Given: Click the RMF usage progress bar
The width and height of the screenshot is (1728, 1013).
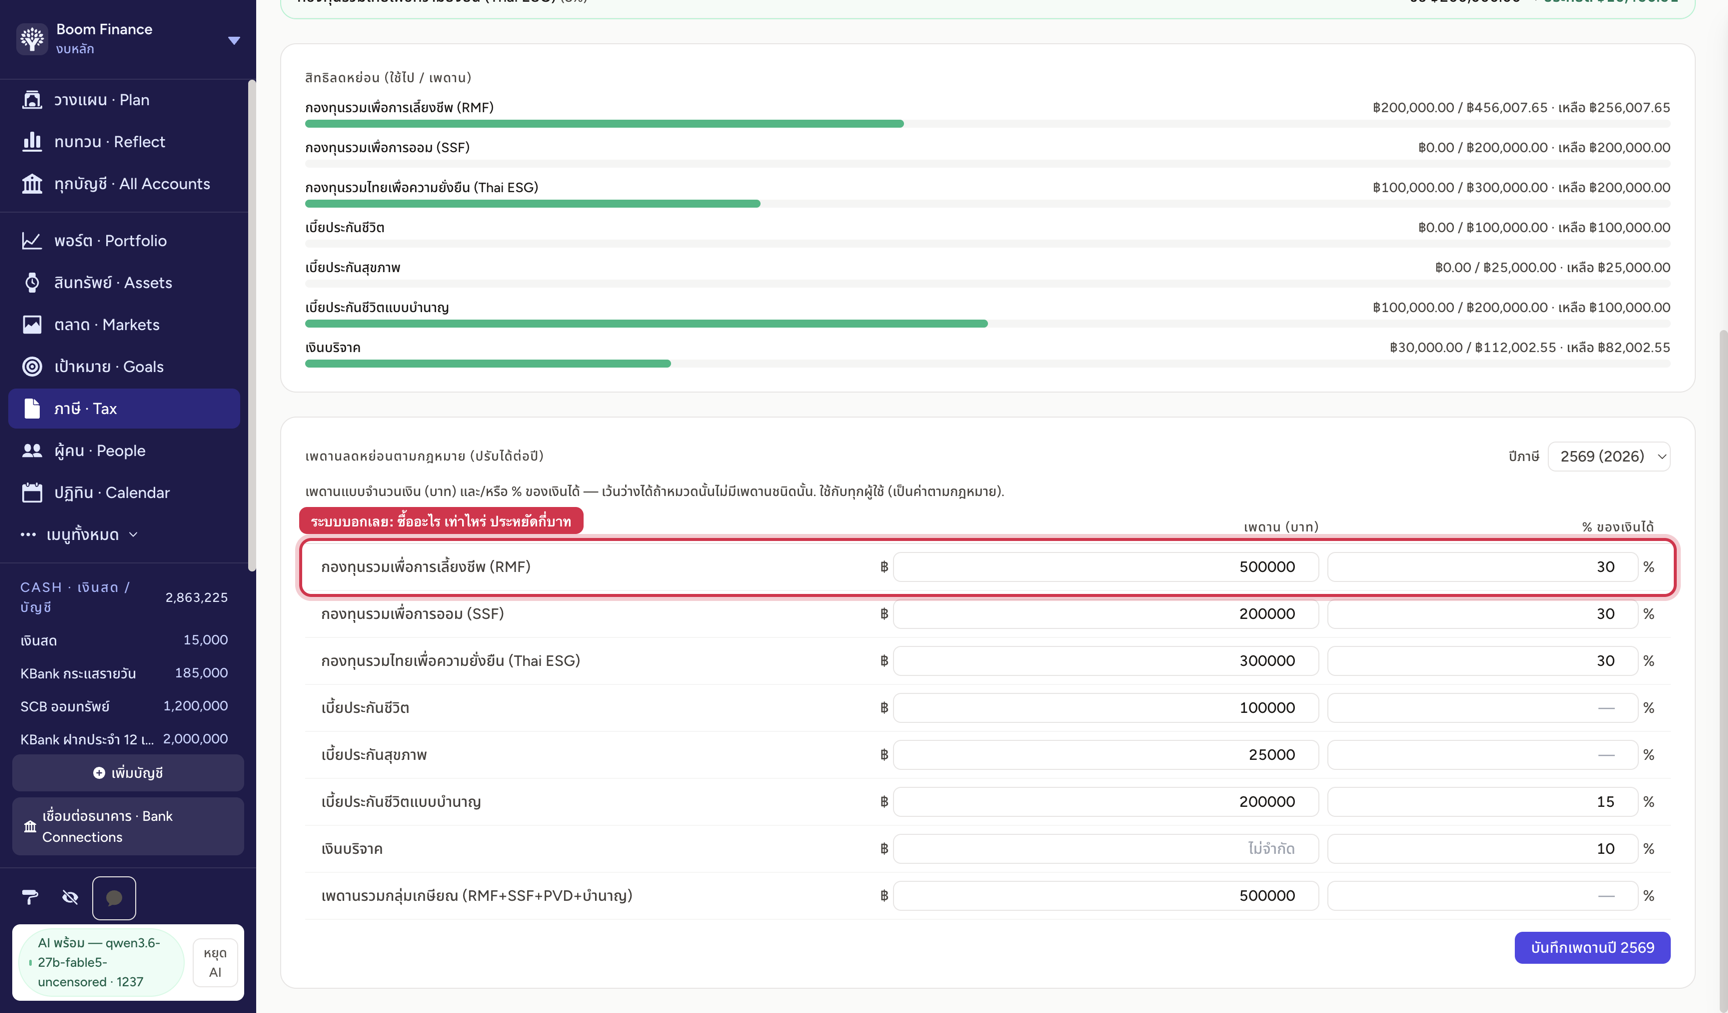Looking at the screenshot, I should click(987, 124).
